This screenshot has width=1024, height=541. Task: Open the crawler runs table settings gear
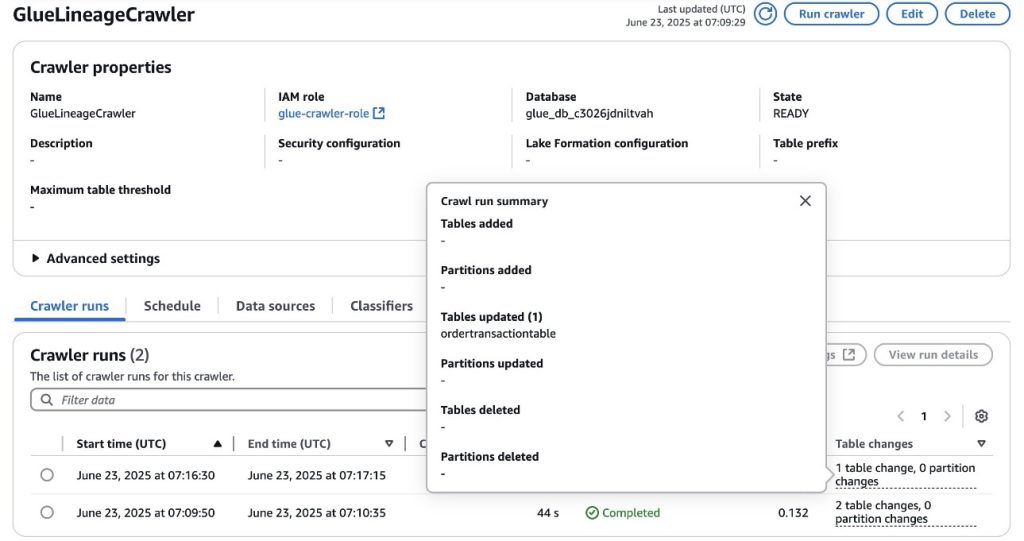[x=981, y=416]
